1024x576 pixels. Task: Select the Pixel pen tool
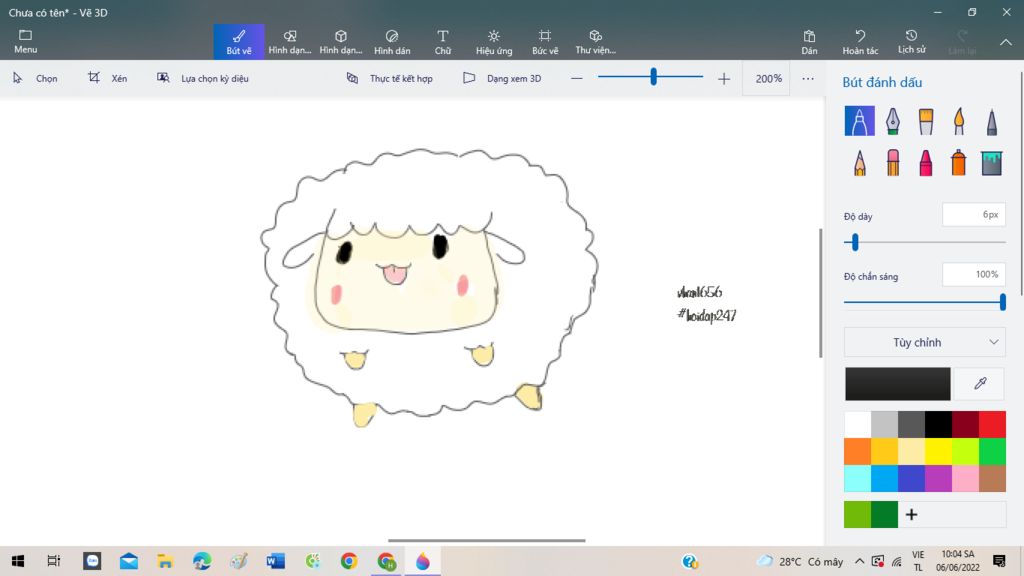[991, 121]
